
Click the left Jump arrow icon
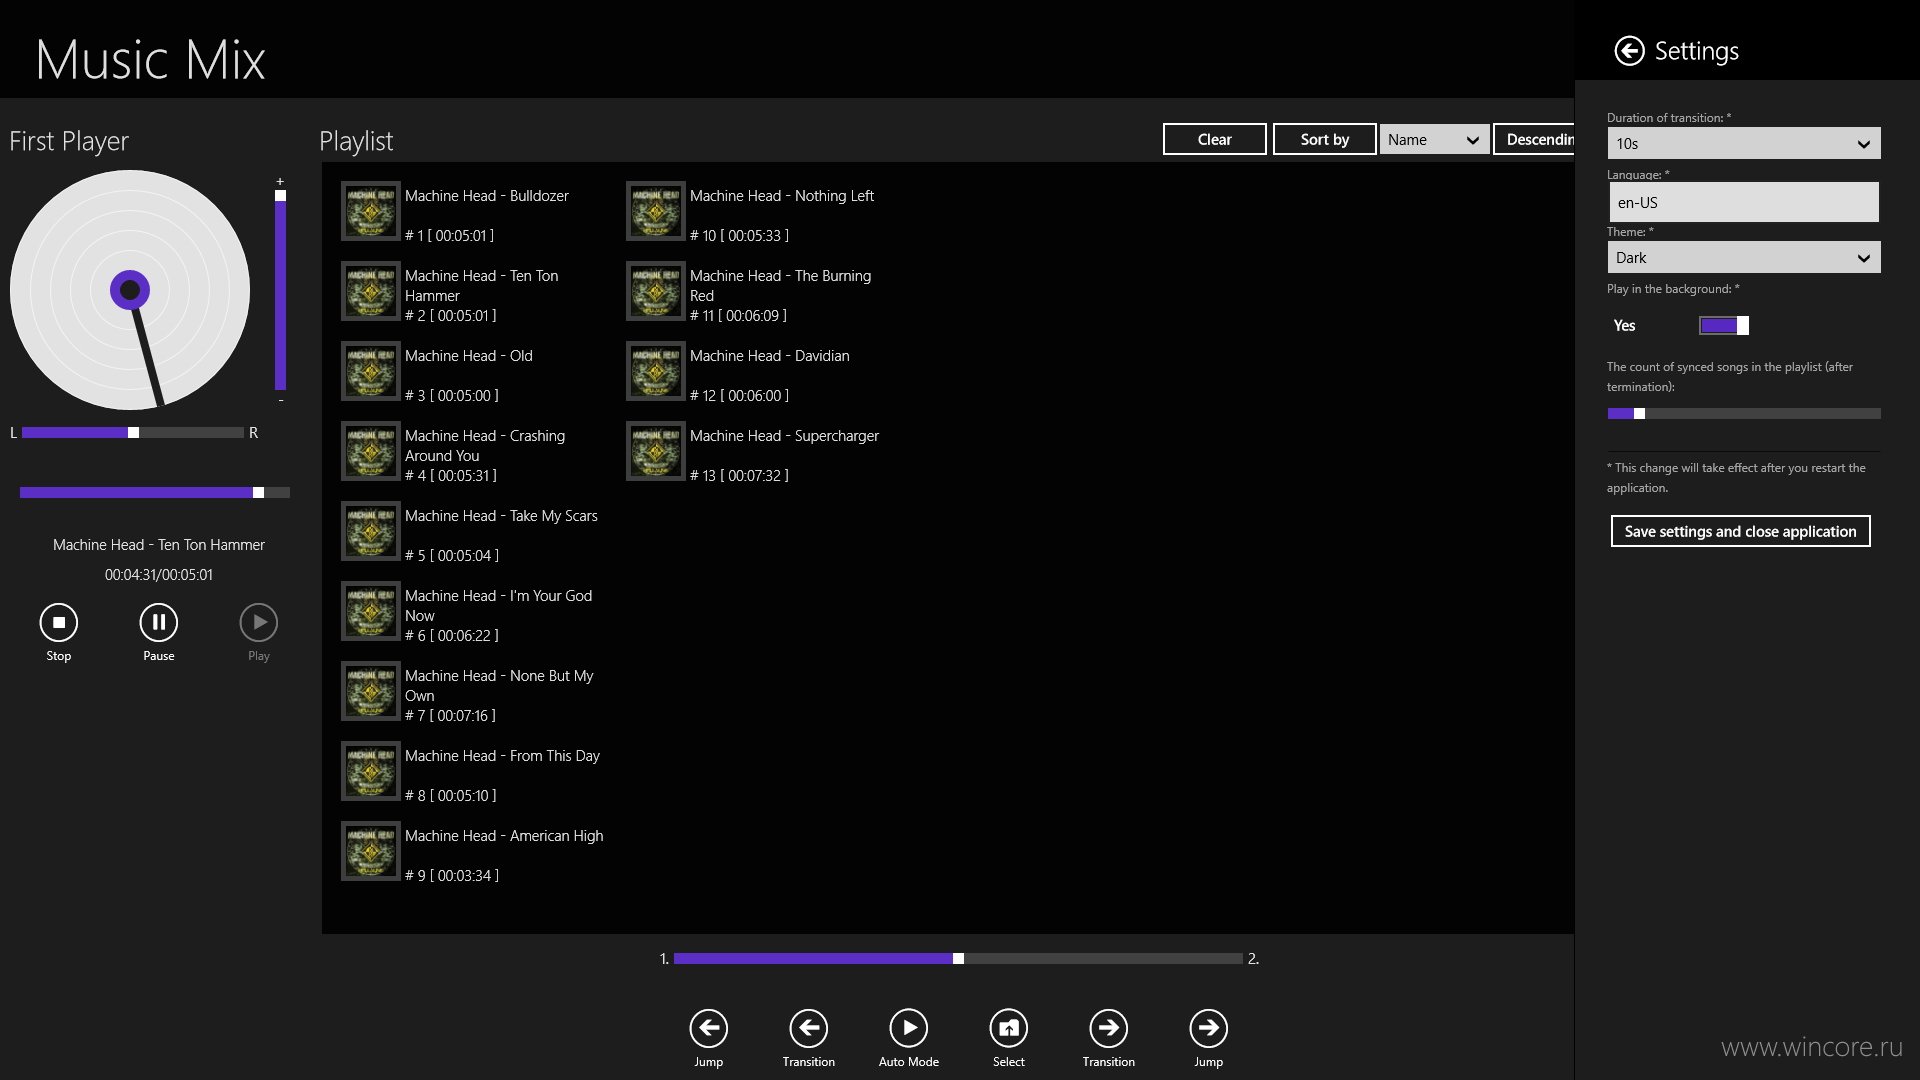click(709, 1028)
